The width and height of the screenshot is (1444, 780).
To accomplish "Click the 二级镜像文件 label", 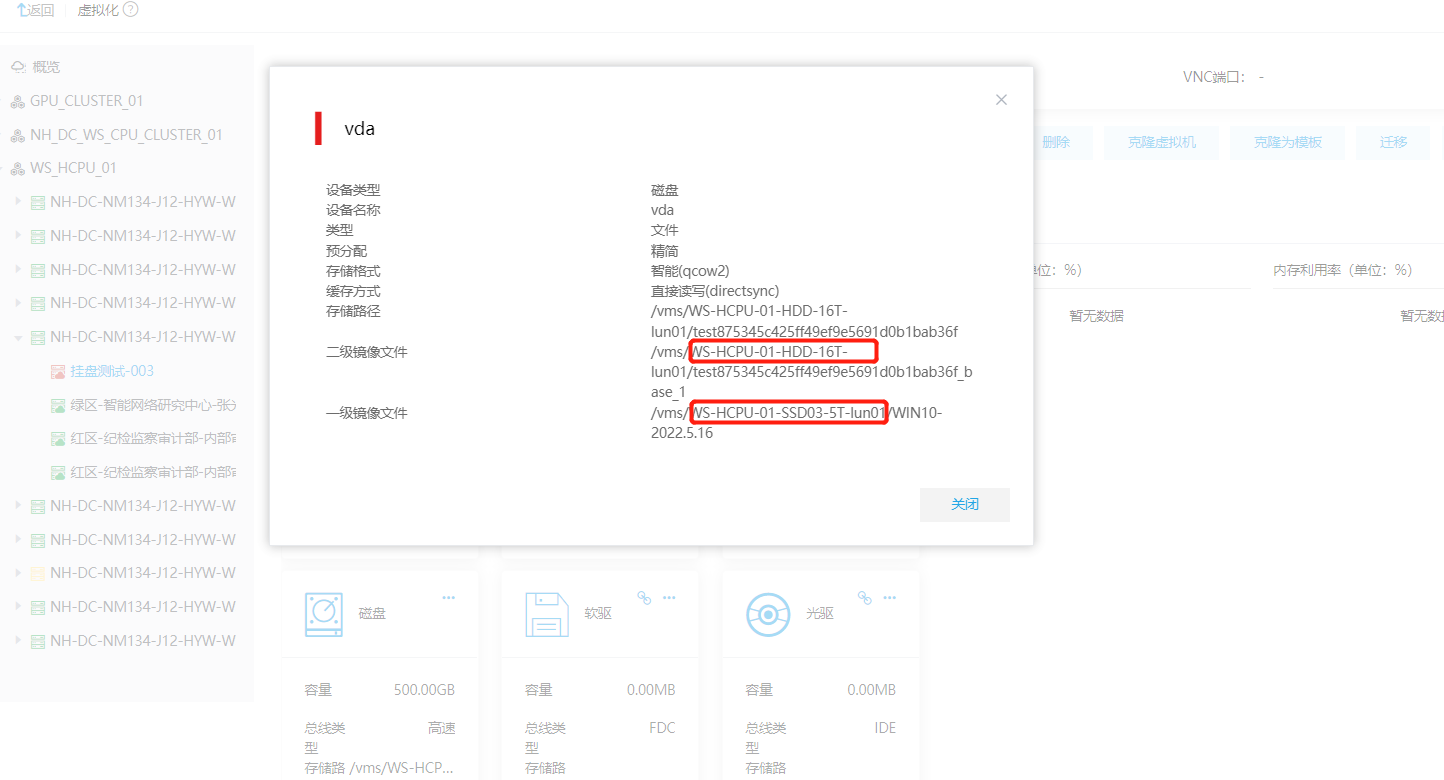I will [x=367, y=352].
